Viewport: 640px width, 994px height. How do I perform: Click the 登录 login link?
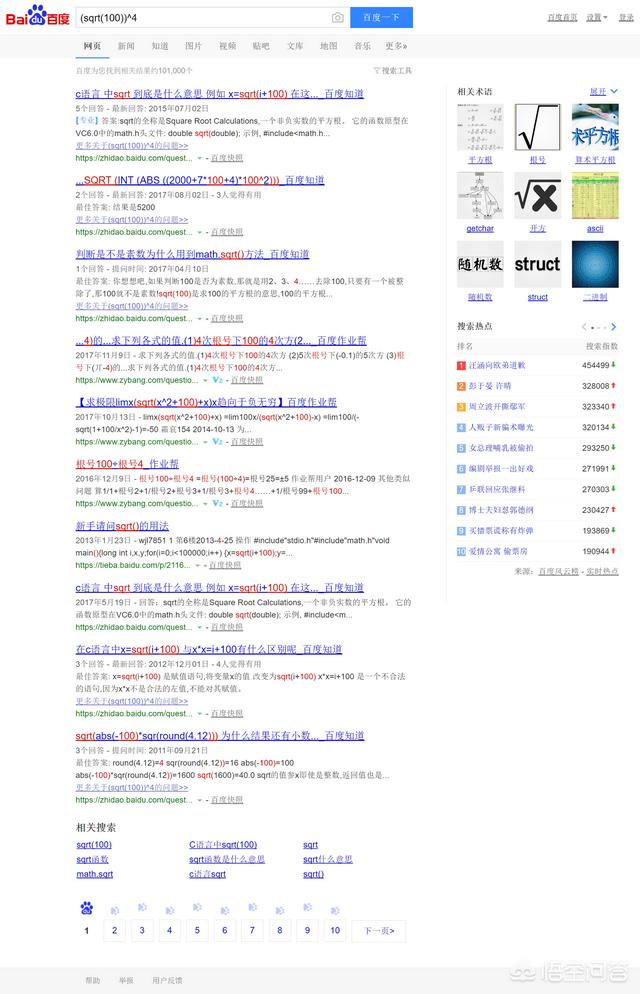point(626,18)
